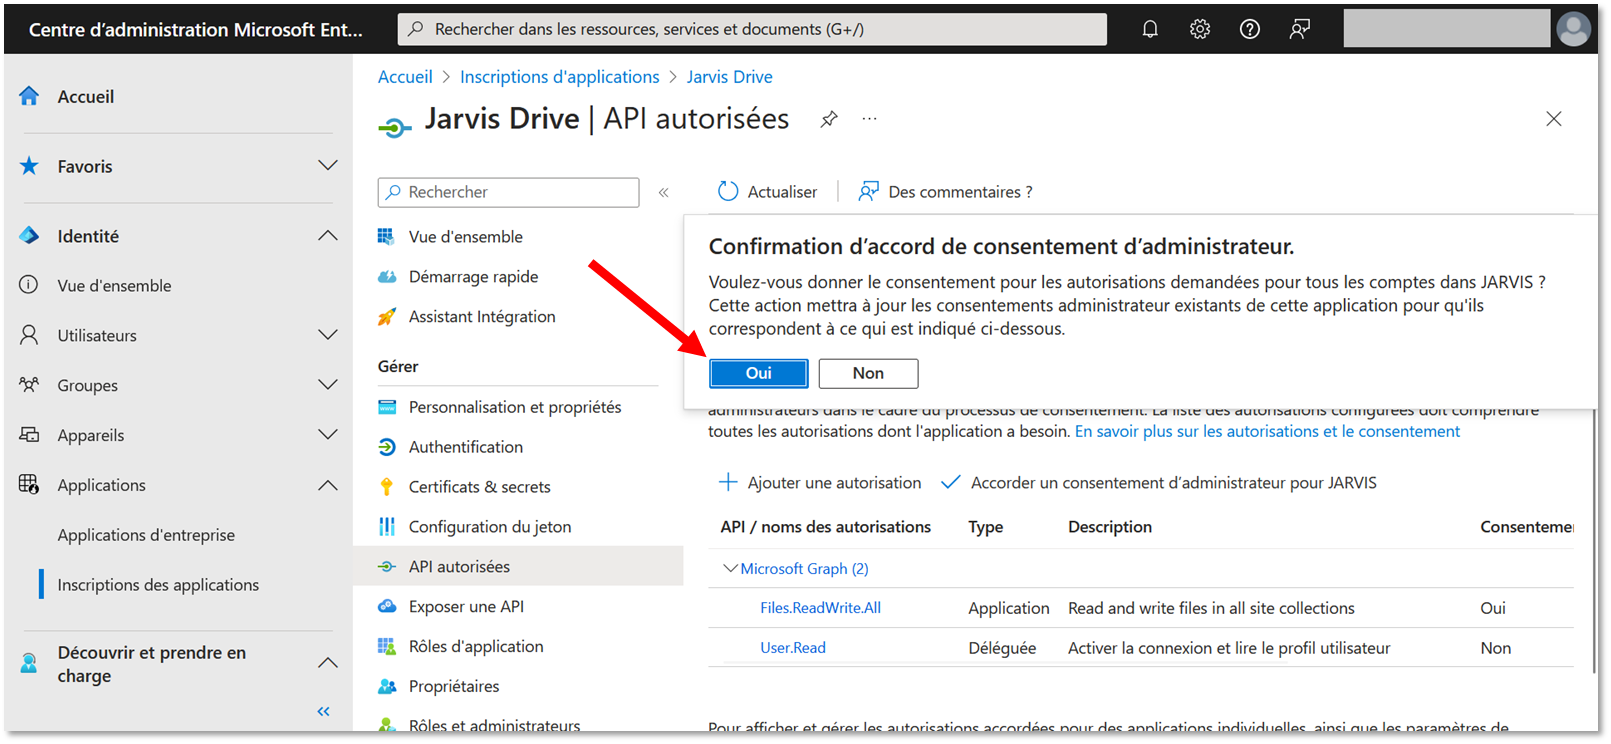Open the settings gear icon
This screenshot has width=1611, height=744.
click(x=1200, y=29)
